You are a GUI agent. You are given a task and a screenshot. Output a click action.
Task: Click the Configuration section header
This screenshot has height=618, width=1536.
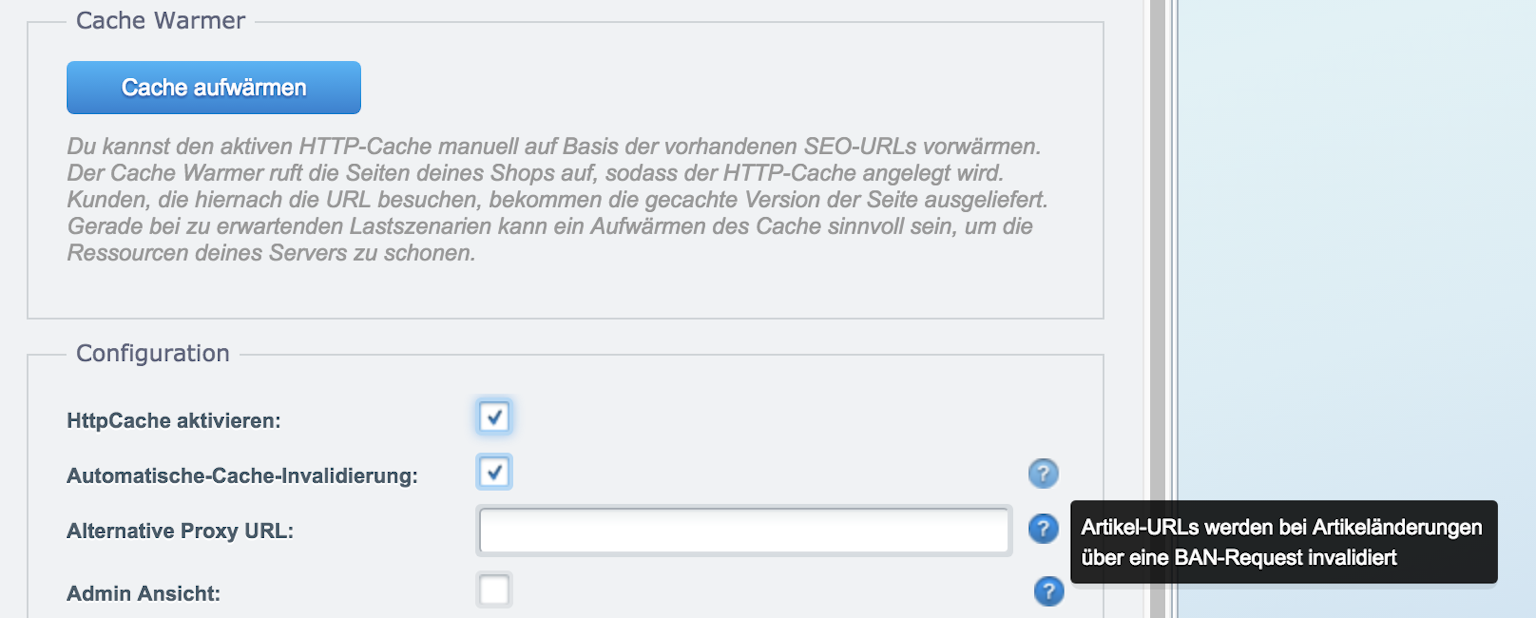[x=152, y=353]
